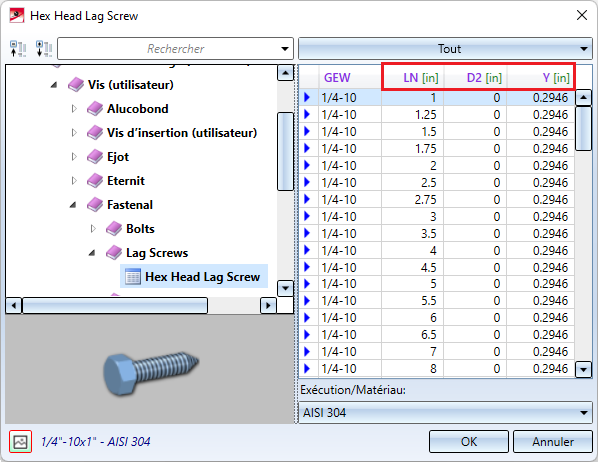Select the Bolts catalog book icon
Viewport: 598px width, 462px height.
click(x=114, y=229)
